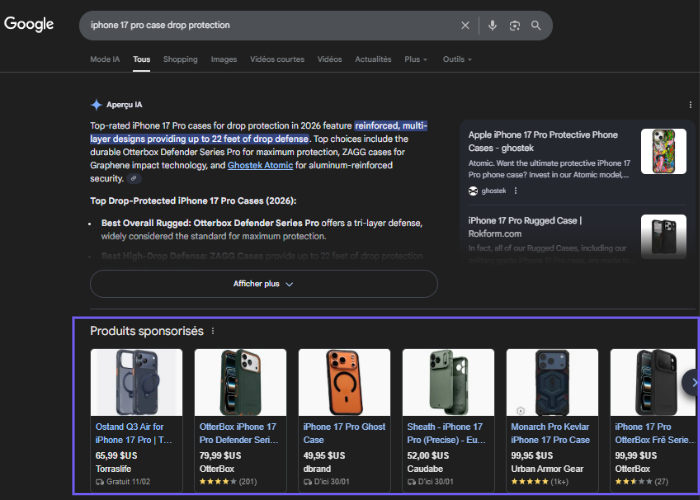Click the magnifying glass search icon
The image size is (700, 500).
[x=537, y=25]
